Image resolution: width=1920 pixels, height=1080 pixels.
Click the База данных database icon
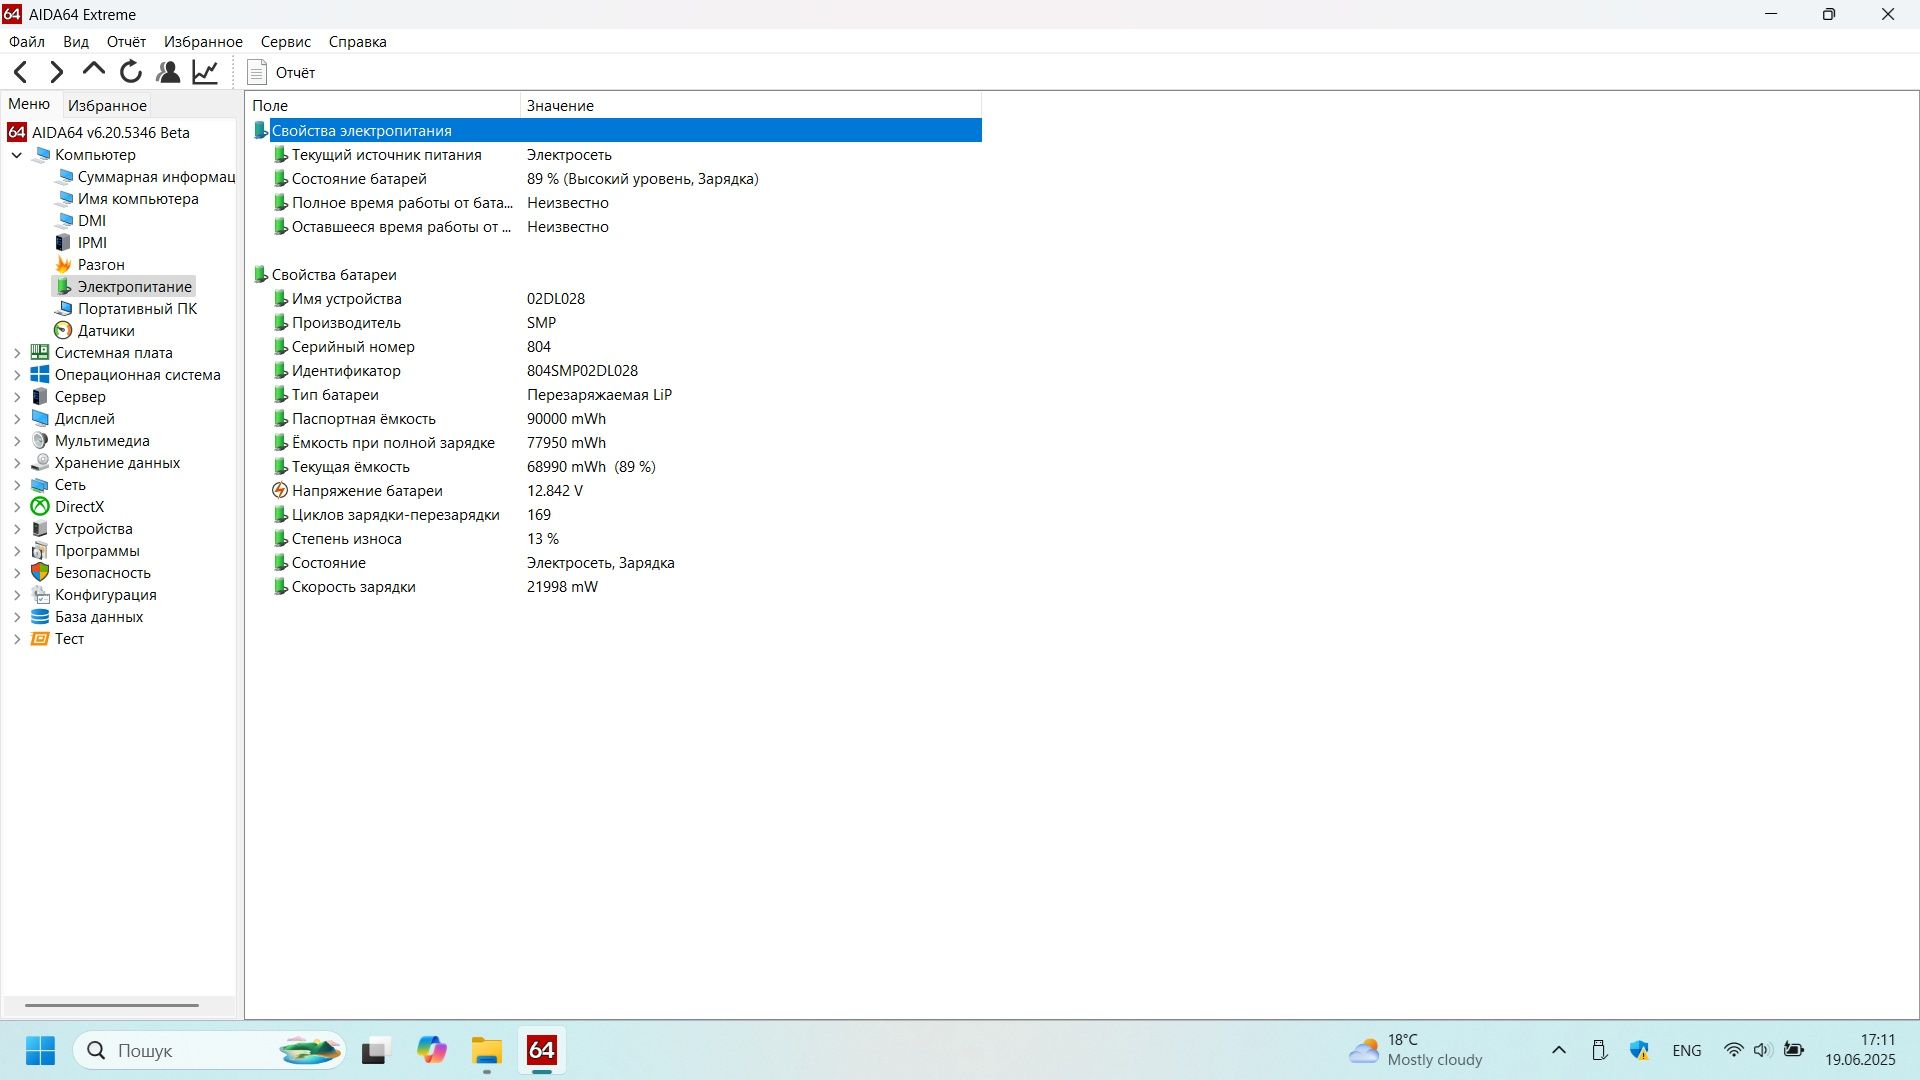[40, 617]
